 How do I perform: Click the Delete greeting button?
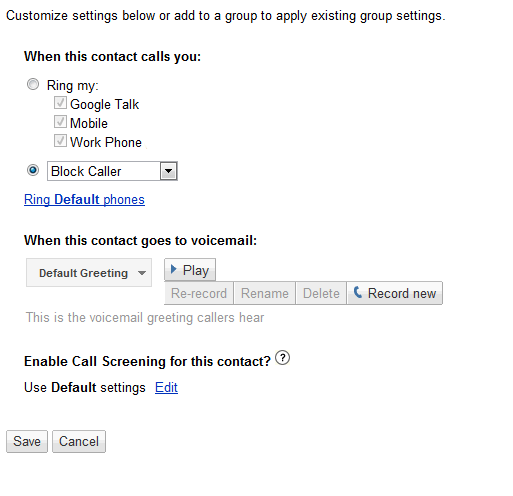tap(321, 293)
